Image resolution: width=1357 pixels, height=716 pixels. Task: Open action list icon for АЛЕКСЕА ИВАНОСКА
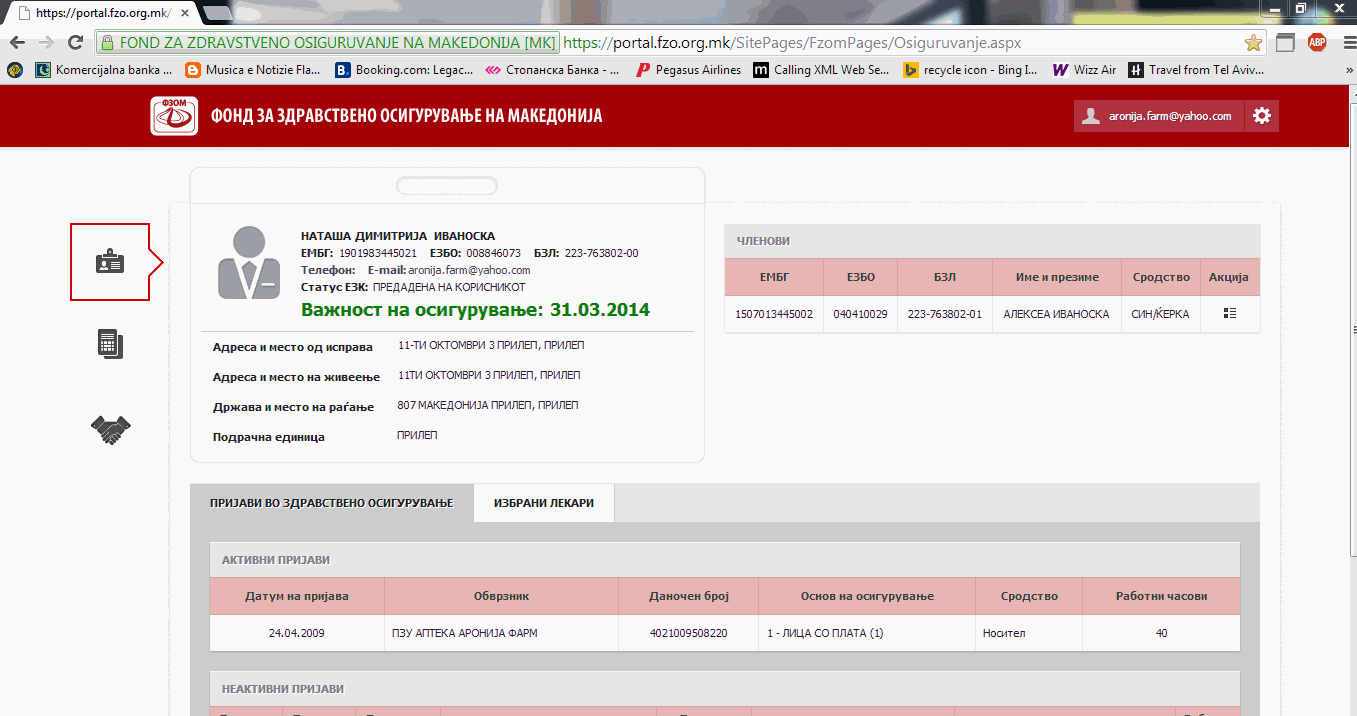(1229, 313)
